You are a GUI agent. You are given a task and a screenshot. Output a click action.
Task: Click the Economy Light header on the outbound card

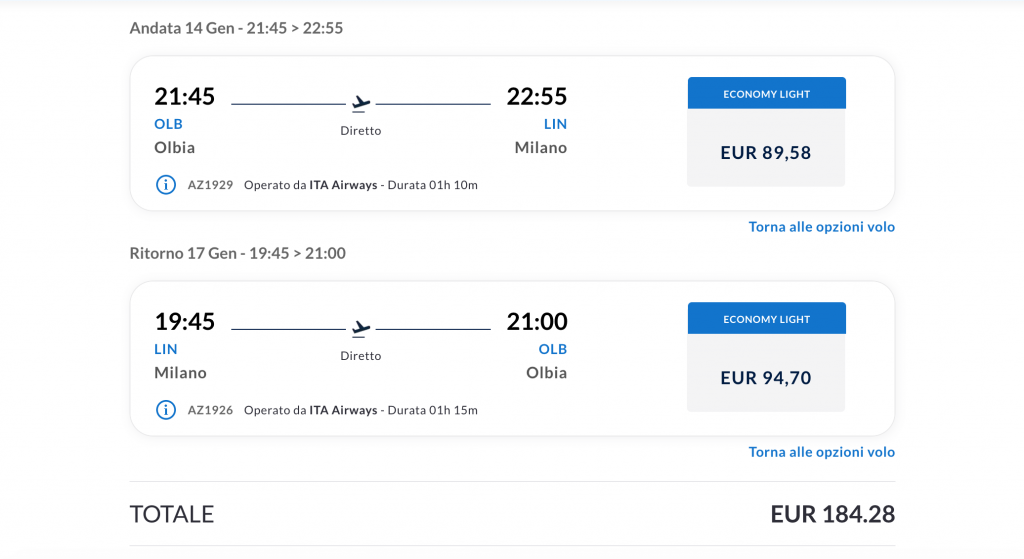pos(767,93)
